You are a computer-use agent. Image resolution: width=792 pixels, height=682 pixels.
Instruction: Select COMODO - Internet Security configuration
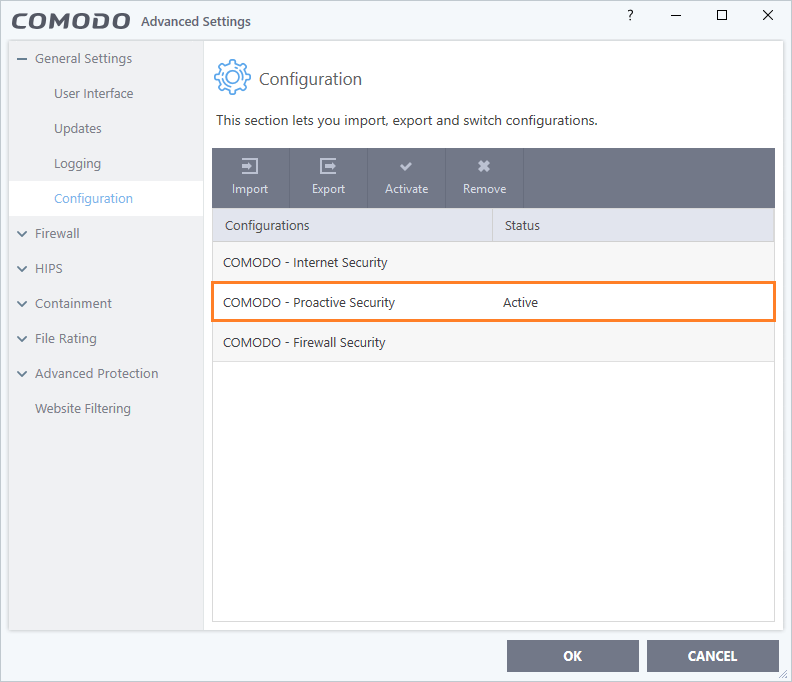[x=493, y=263]
